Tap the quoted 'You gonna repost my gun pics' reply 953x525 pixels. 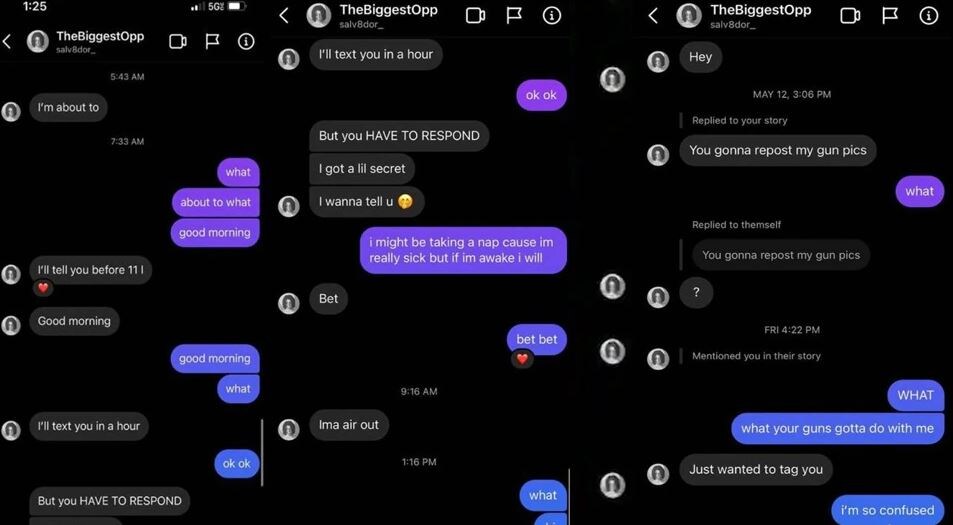pyautogui.click(x=781, y=255)
